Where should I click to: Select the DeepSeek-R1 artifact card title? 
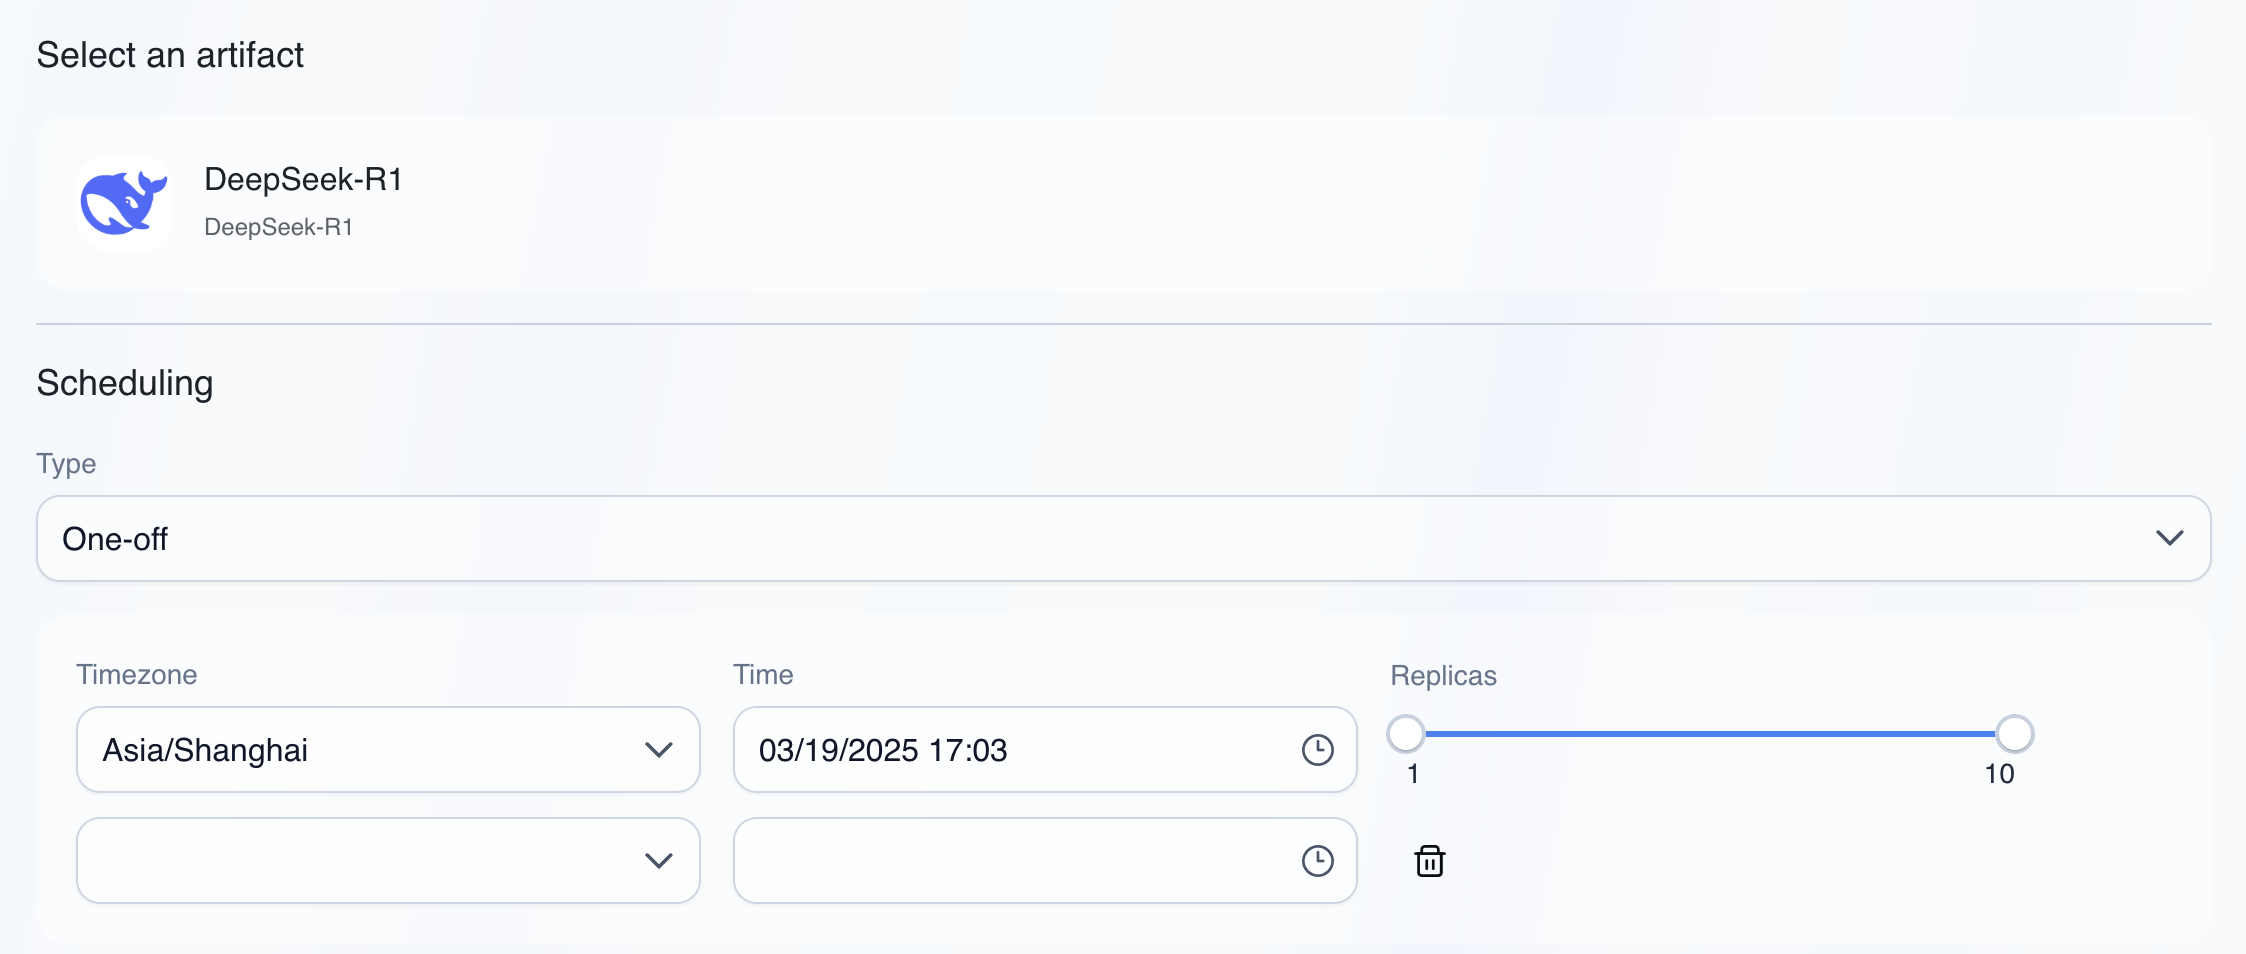click(303, 179)
